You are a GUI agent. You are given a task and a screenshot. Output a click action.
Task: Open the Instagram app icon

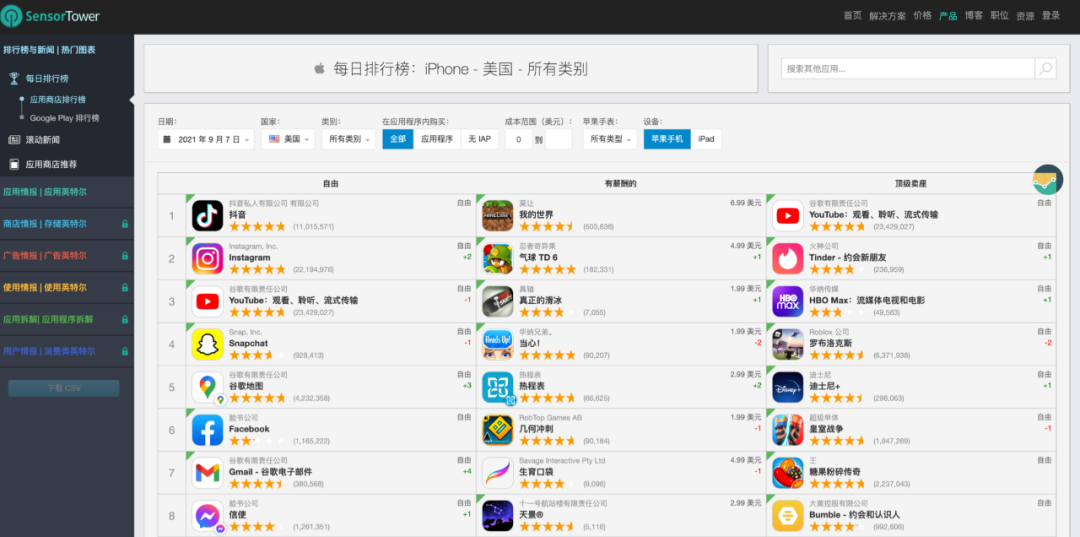click(x=207, y=258)
